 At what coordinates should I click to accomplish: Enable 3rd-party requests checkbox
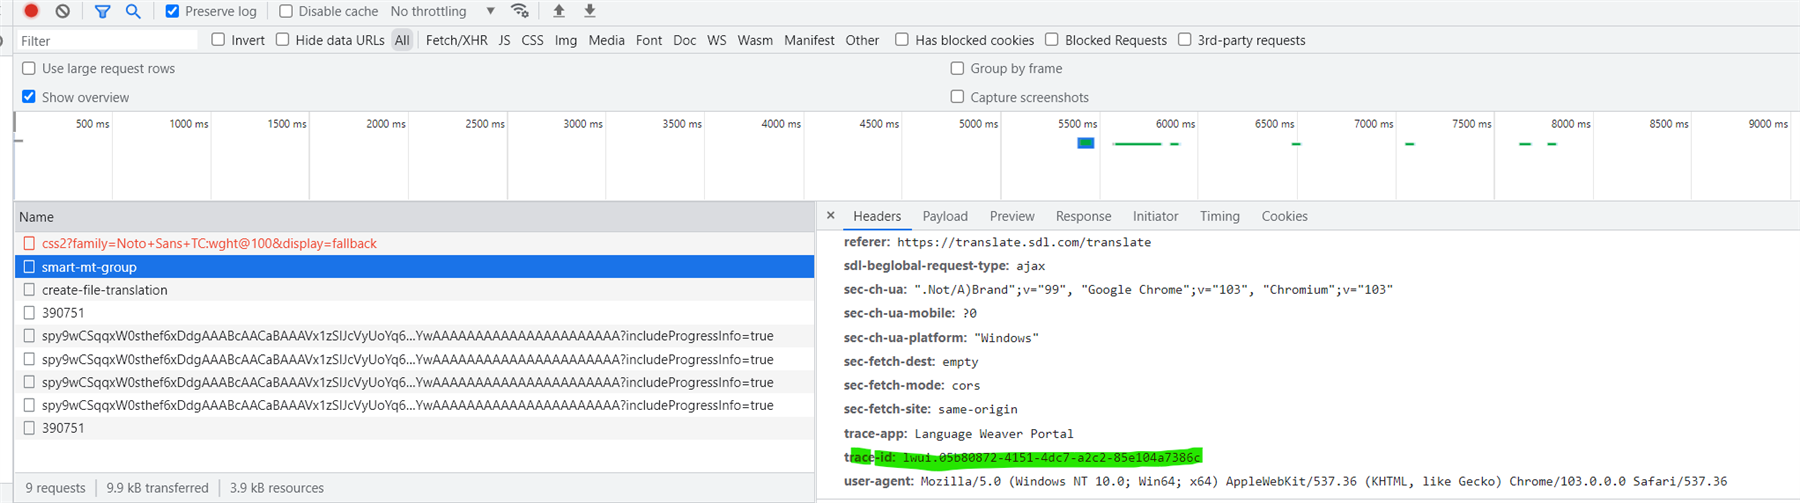click(1184, 39)
